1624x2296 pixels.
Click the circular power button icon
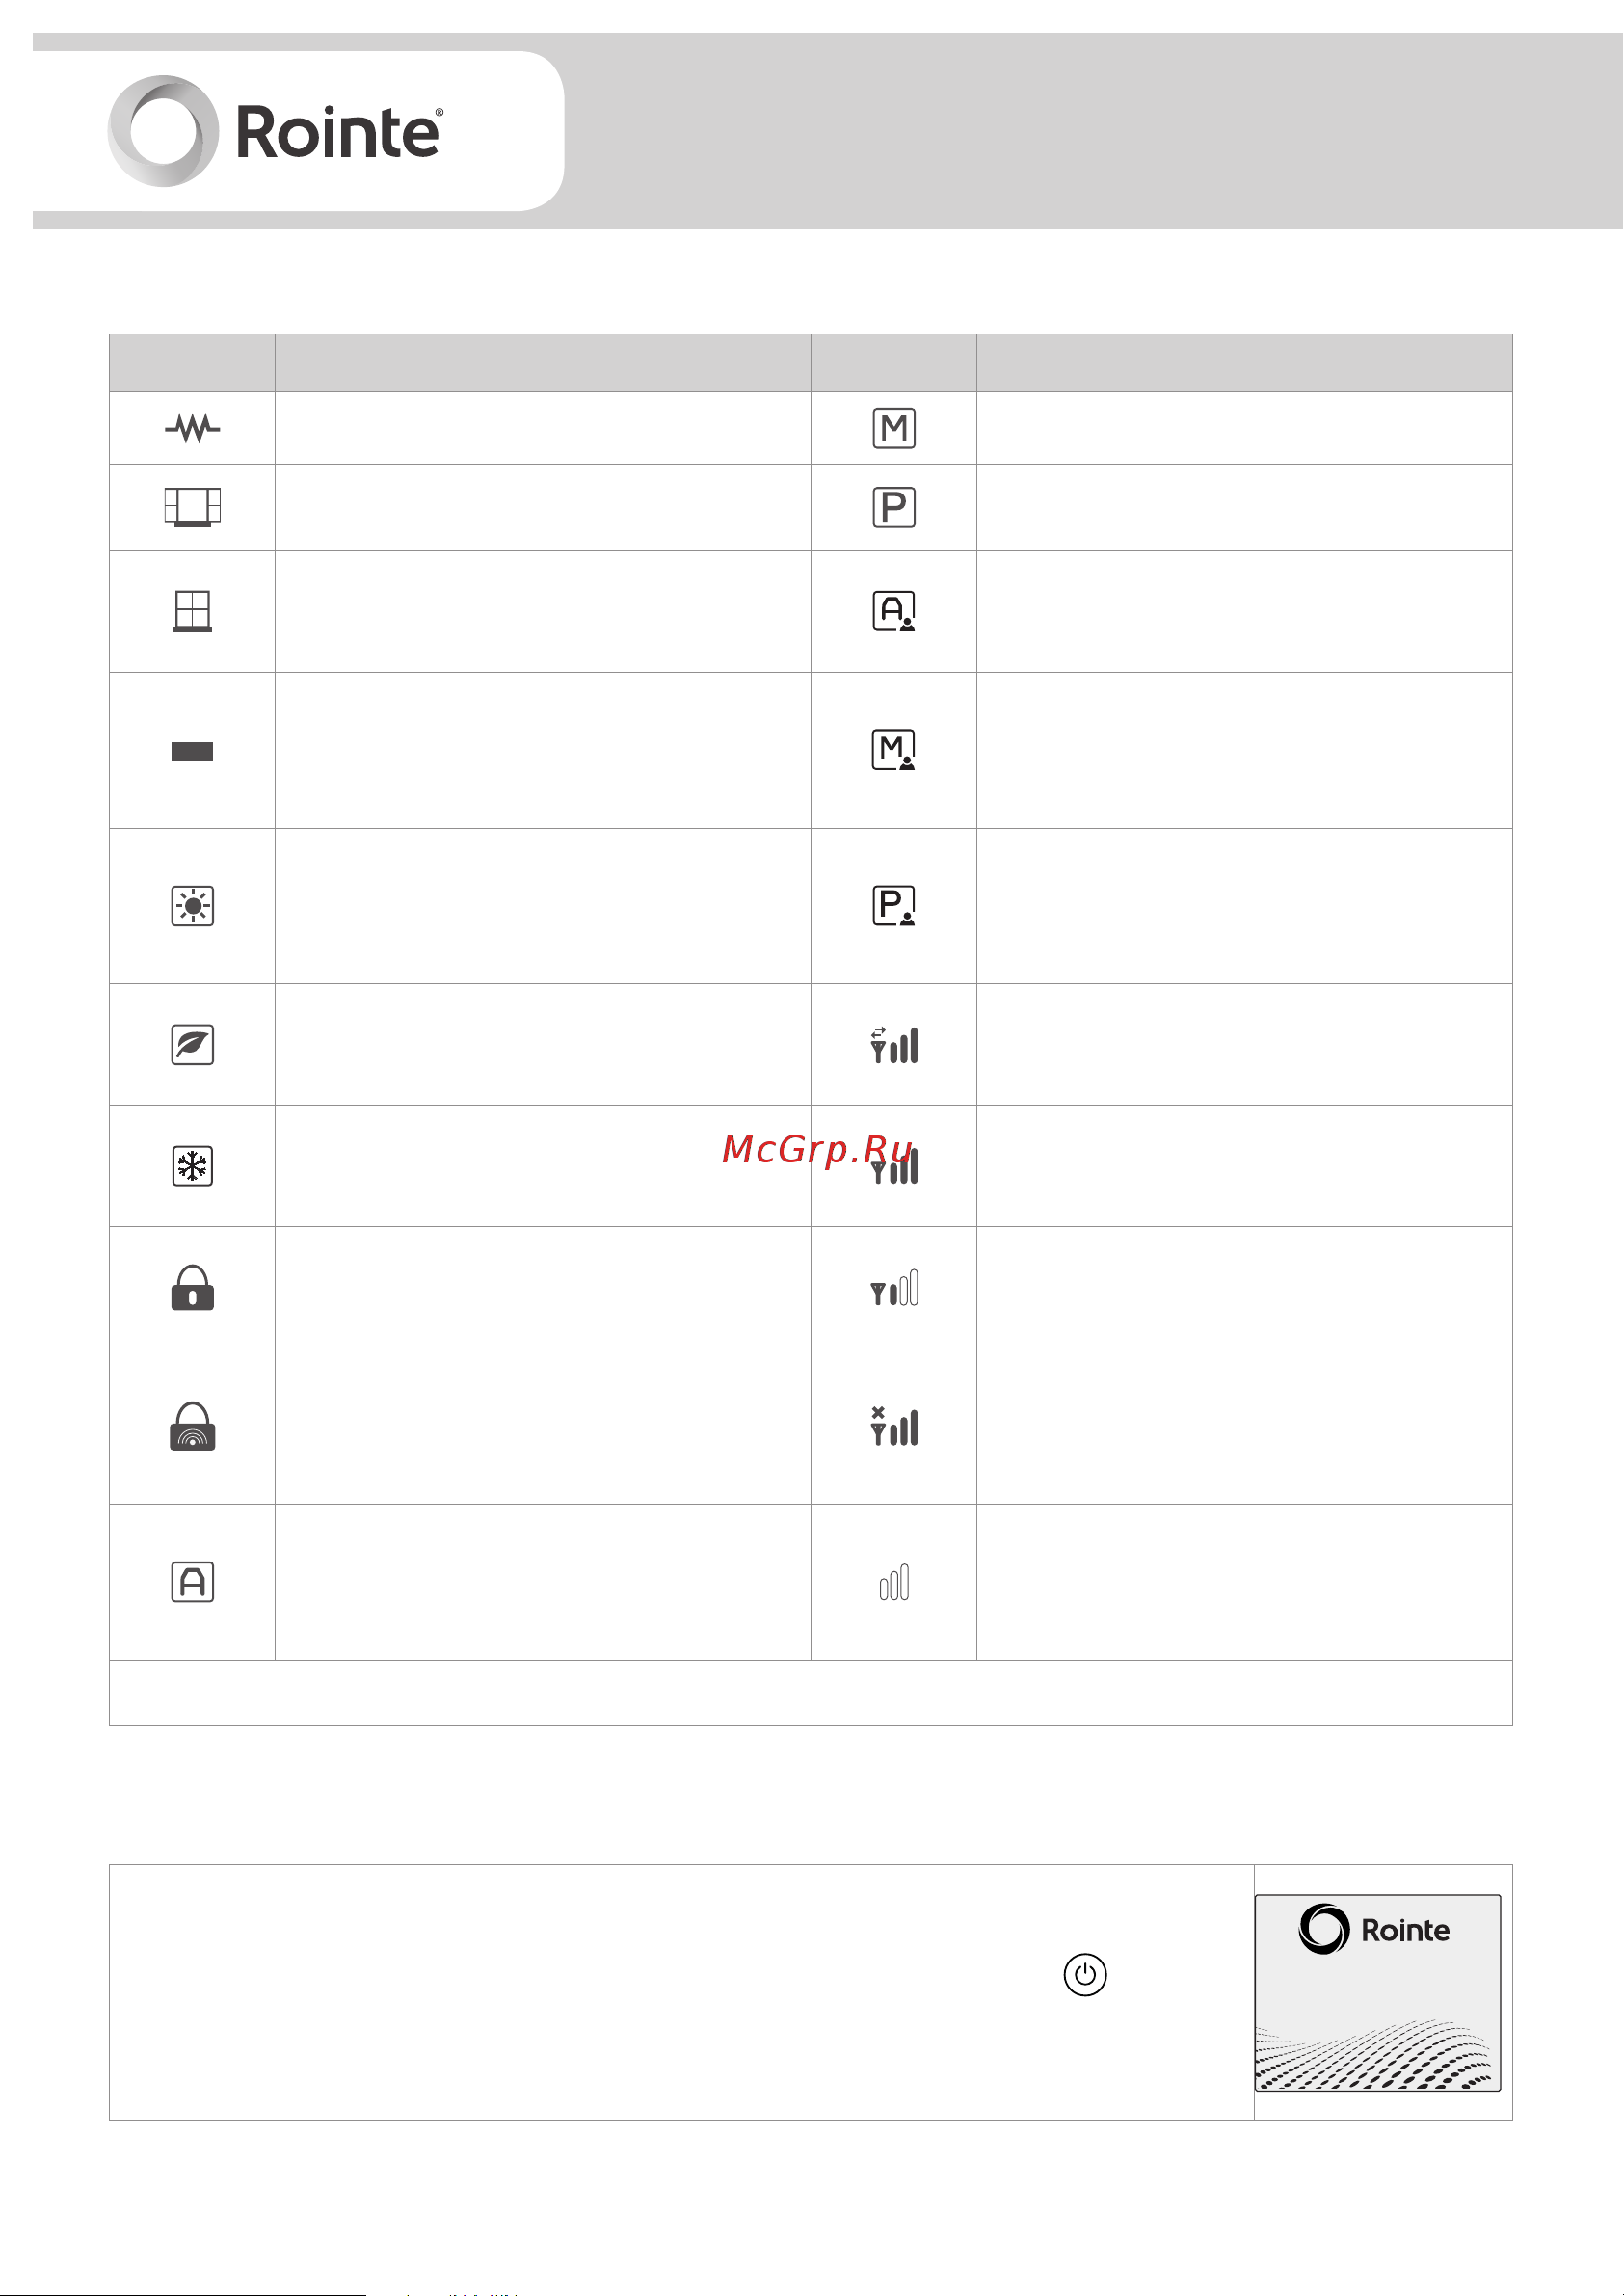pyautogui.click(x=1085, y=1975)
